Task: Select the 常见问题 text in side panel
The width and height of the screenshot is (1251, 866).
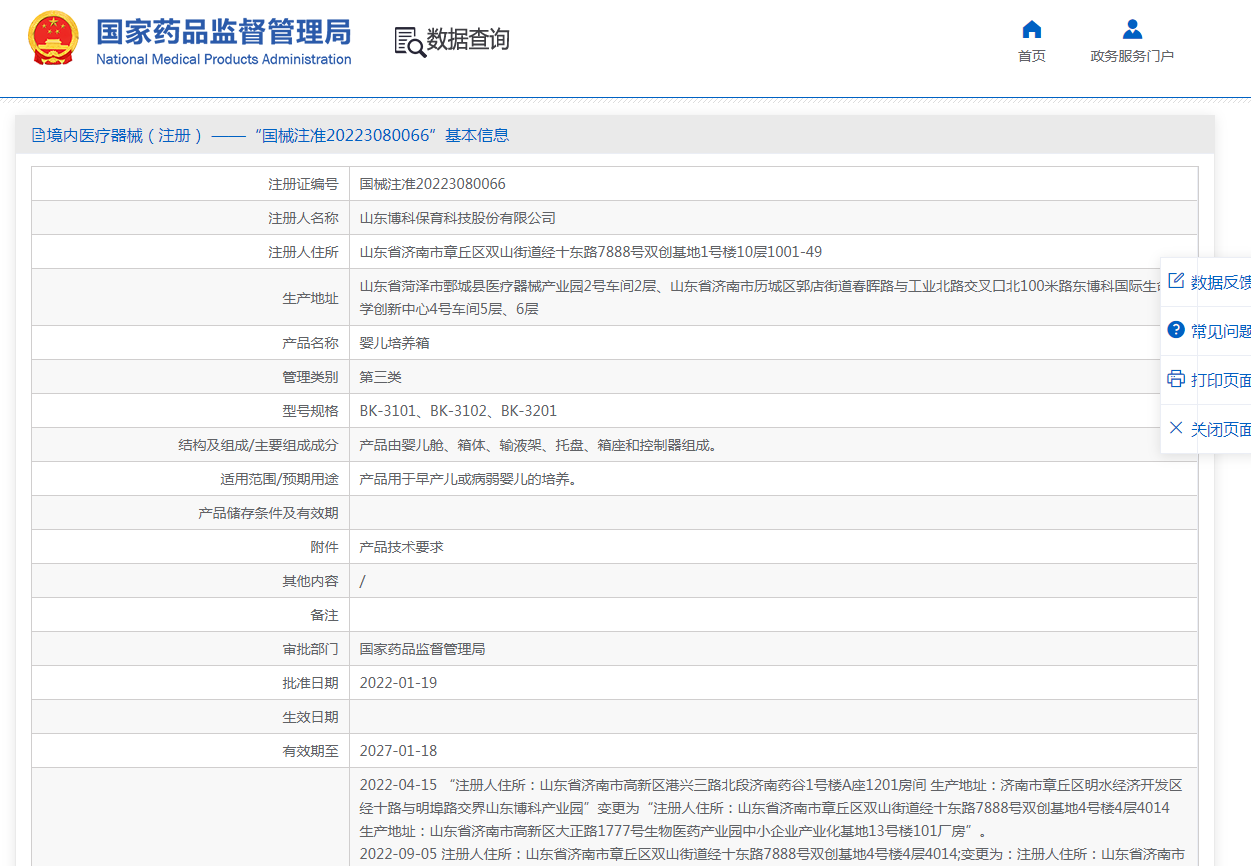Action: pos(1220,331)
